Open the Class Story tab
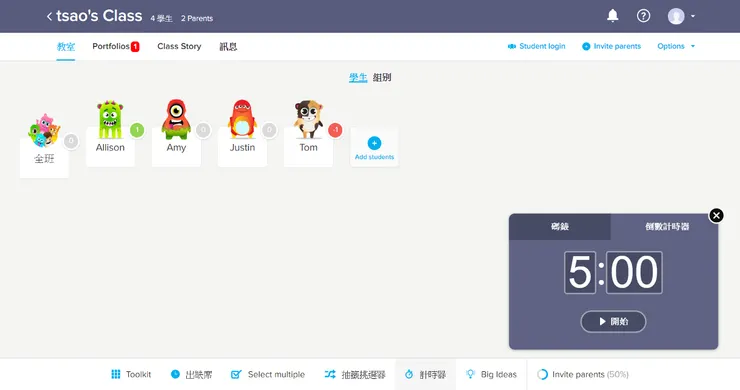740x390 pixels. [x=179, y=46]
